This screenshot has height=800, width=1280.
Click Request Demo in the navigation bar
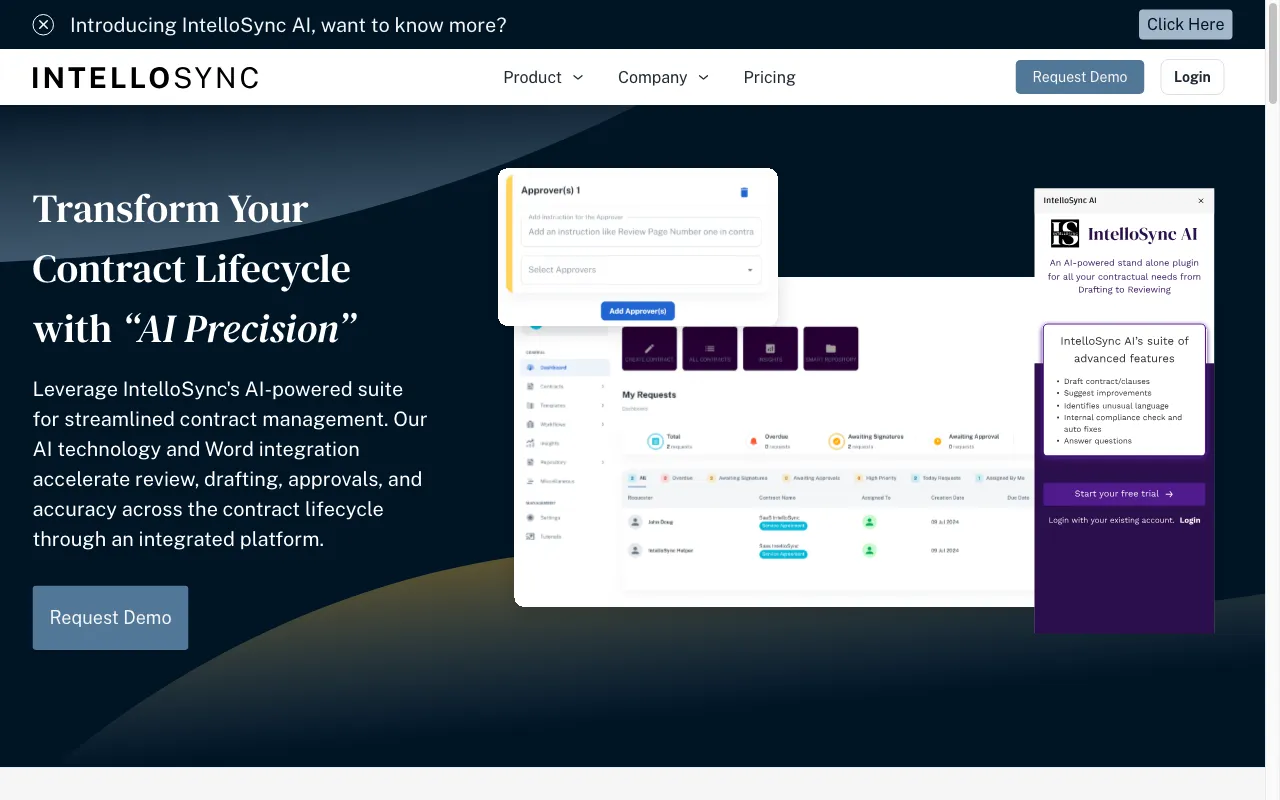1080,77
